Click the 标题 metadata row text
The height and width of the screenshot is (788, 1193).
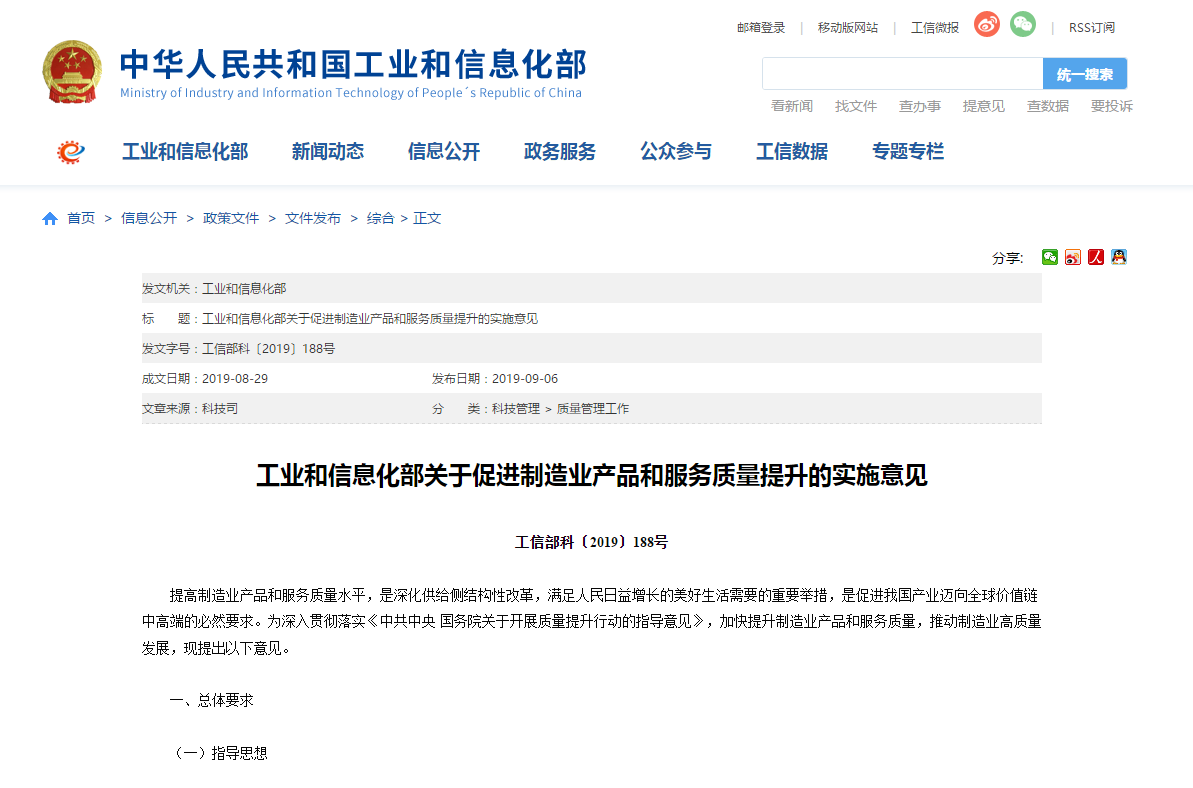click(340, 319)
